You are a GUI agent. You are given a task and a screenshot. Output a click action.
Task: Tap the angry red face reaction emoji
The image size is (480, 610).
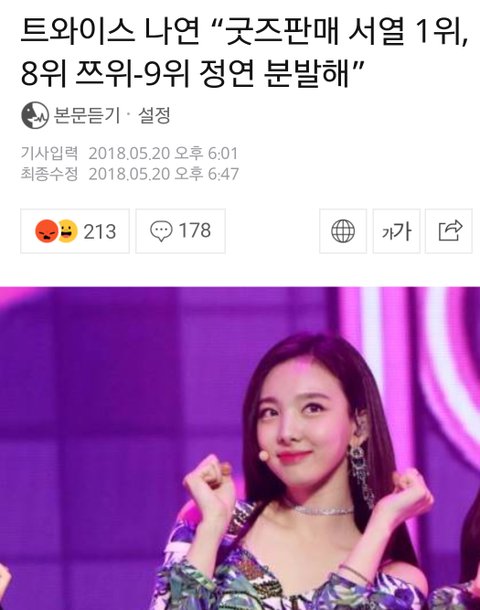coord(47,231)
